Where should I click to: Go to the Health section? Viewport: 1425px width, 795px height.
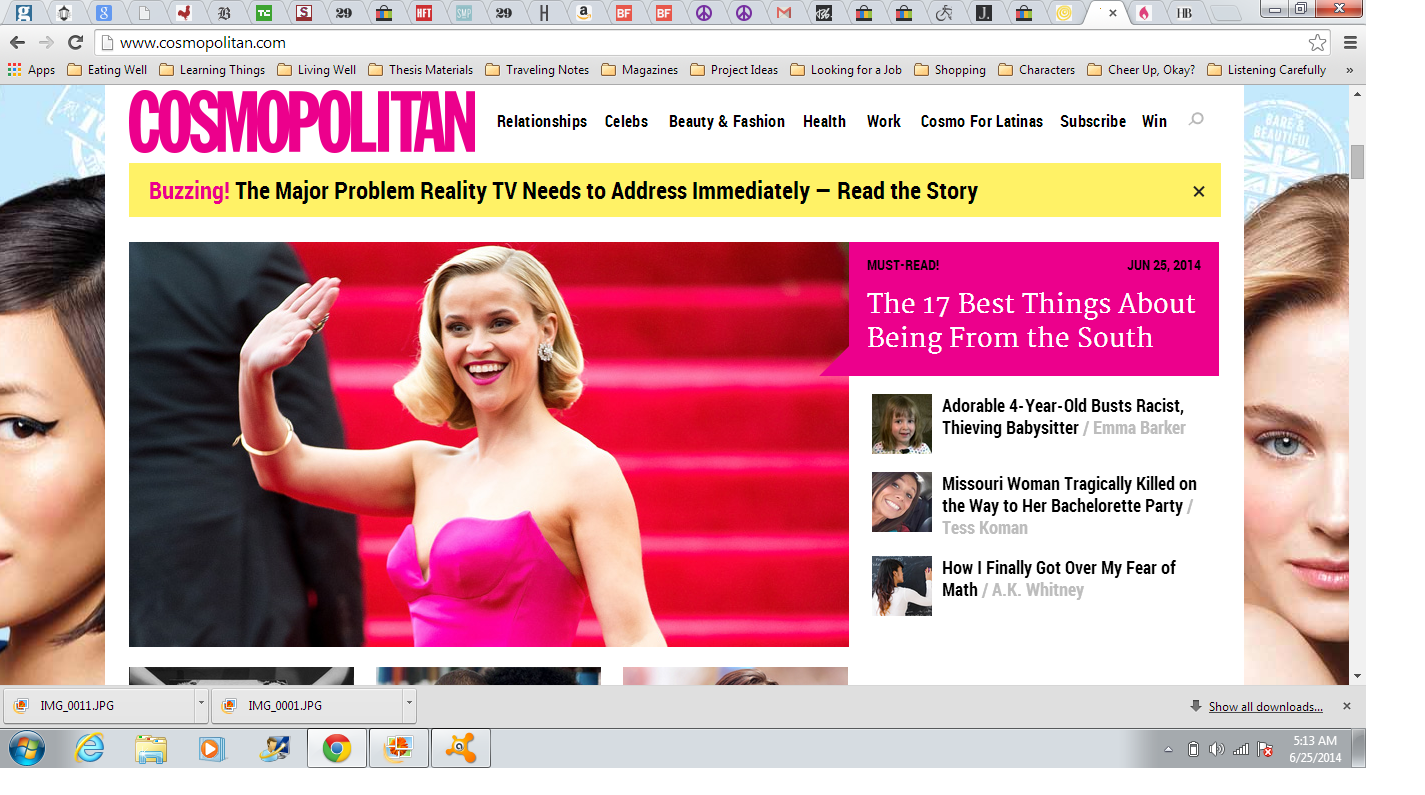824,121
